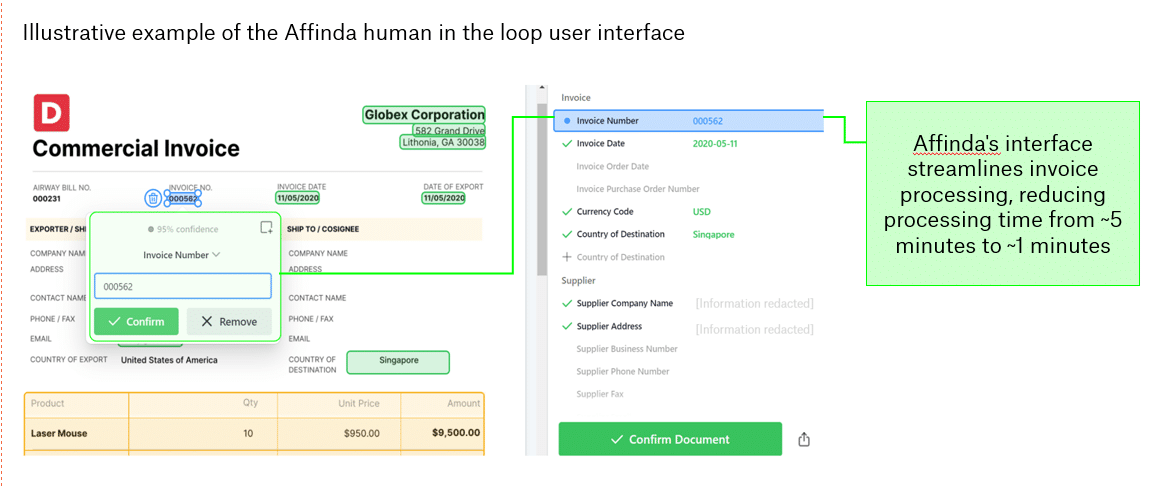This screenshot has height=486, width=1157.
Task: Click the plus icon next to Country of Destination
Action: point(567,257)
